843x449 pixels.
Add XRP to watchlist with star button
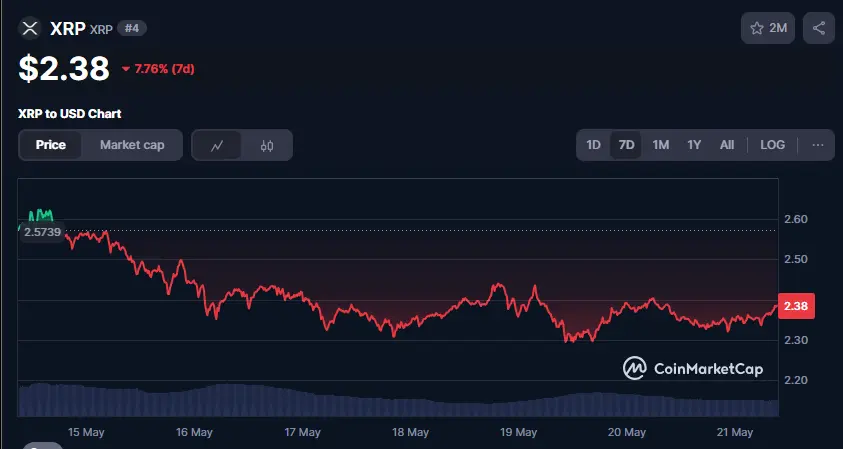tap(768, 28)
